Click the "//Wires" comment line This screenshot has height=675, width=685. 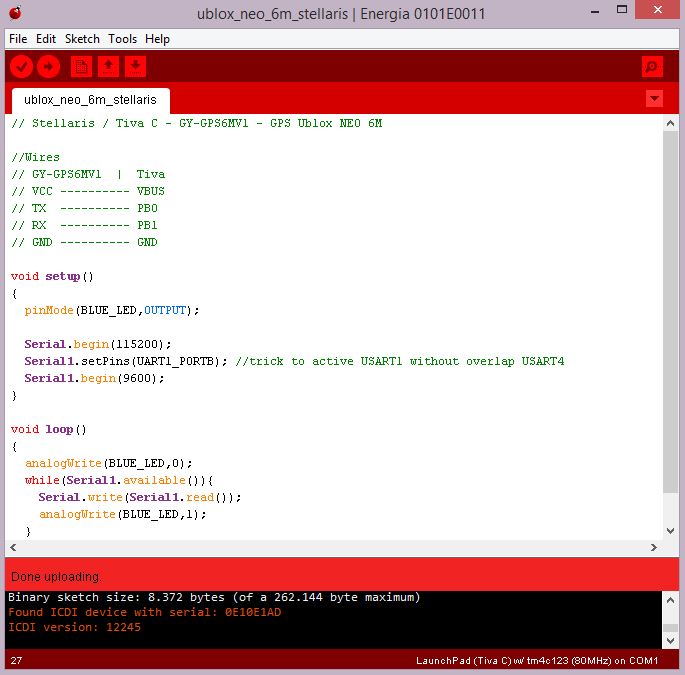pyautogui.click(x=35, y=157)
